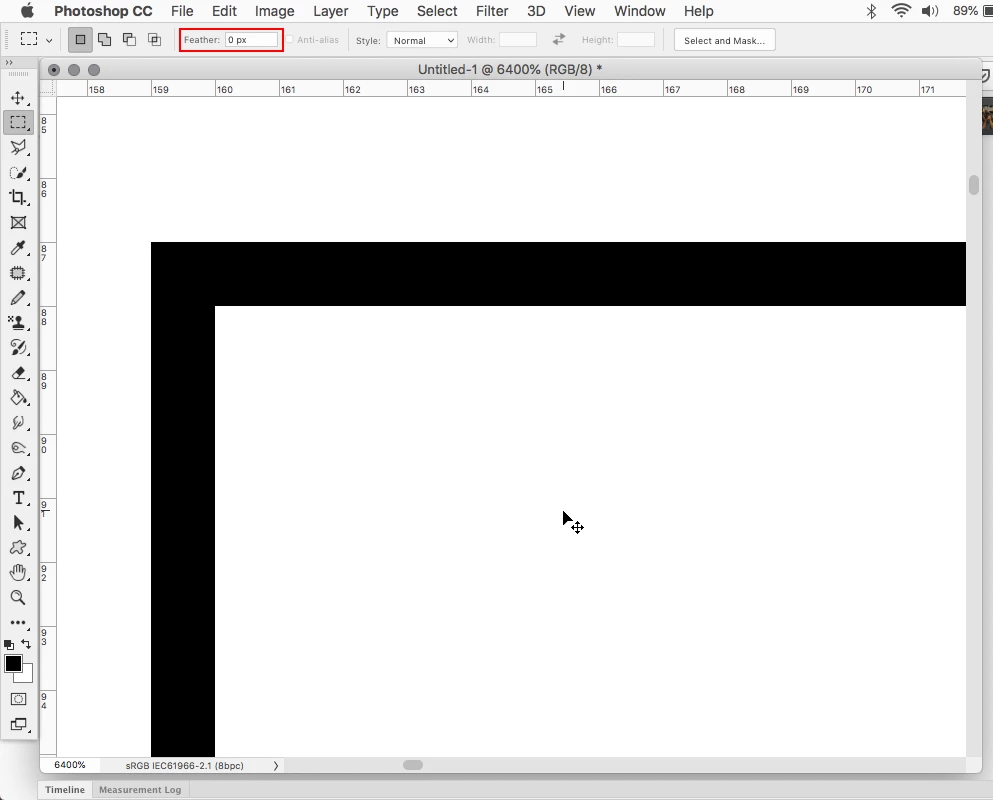The width and height of the screenshot is (993, 800).
Task: Click the Select and Mask button
Action: pyautogui.click(x=724, y=40)
